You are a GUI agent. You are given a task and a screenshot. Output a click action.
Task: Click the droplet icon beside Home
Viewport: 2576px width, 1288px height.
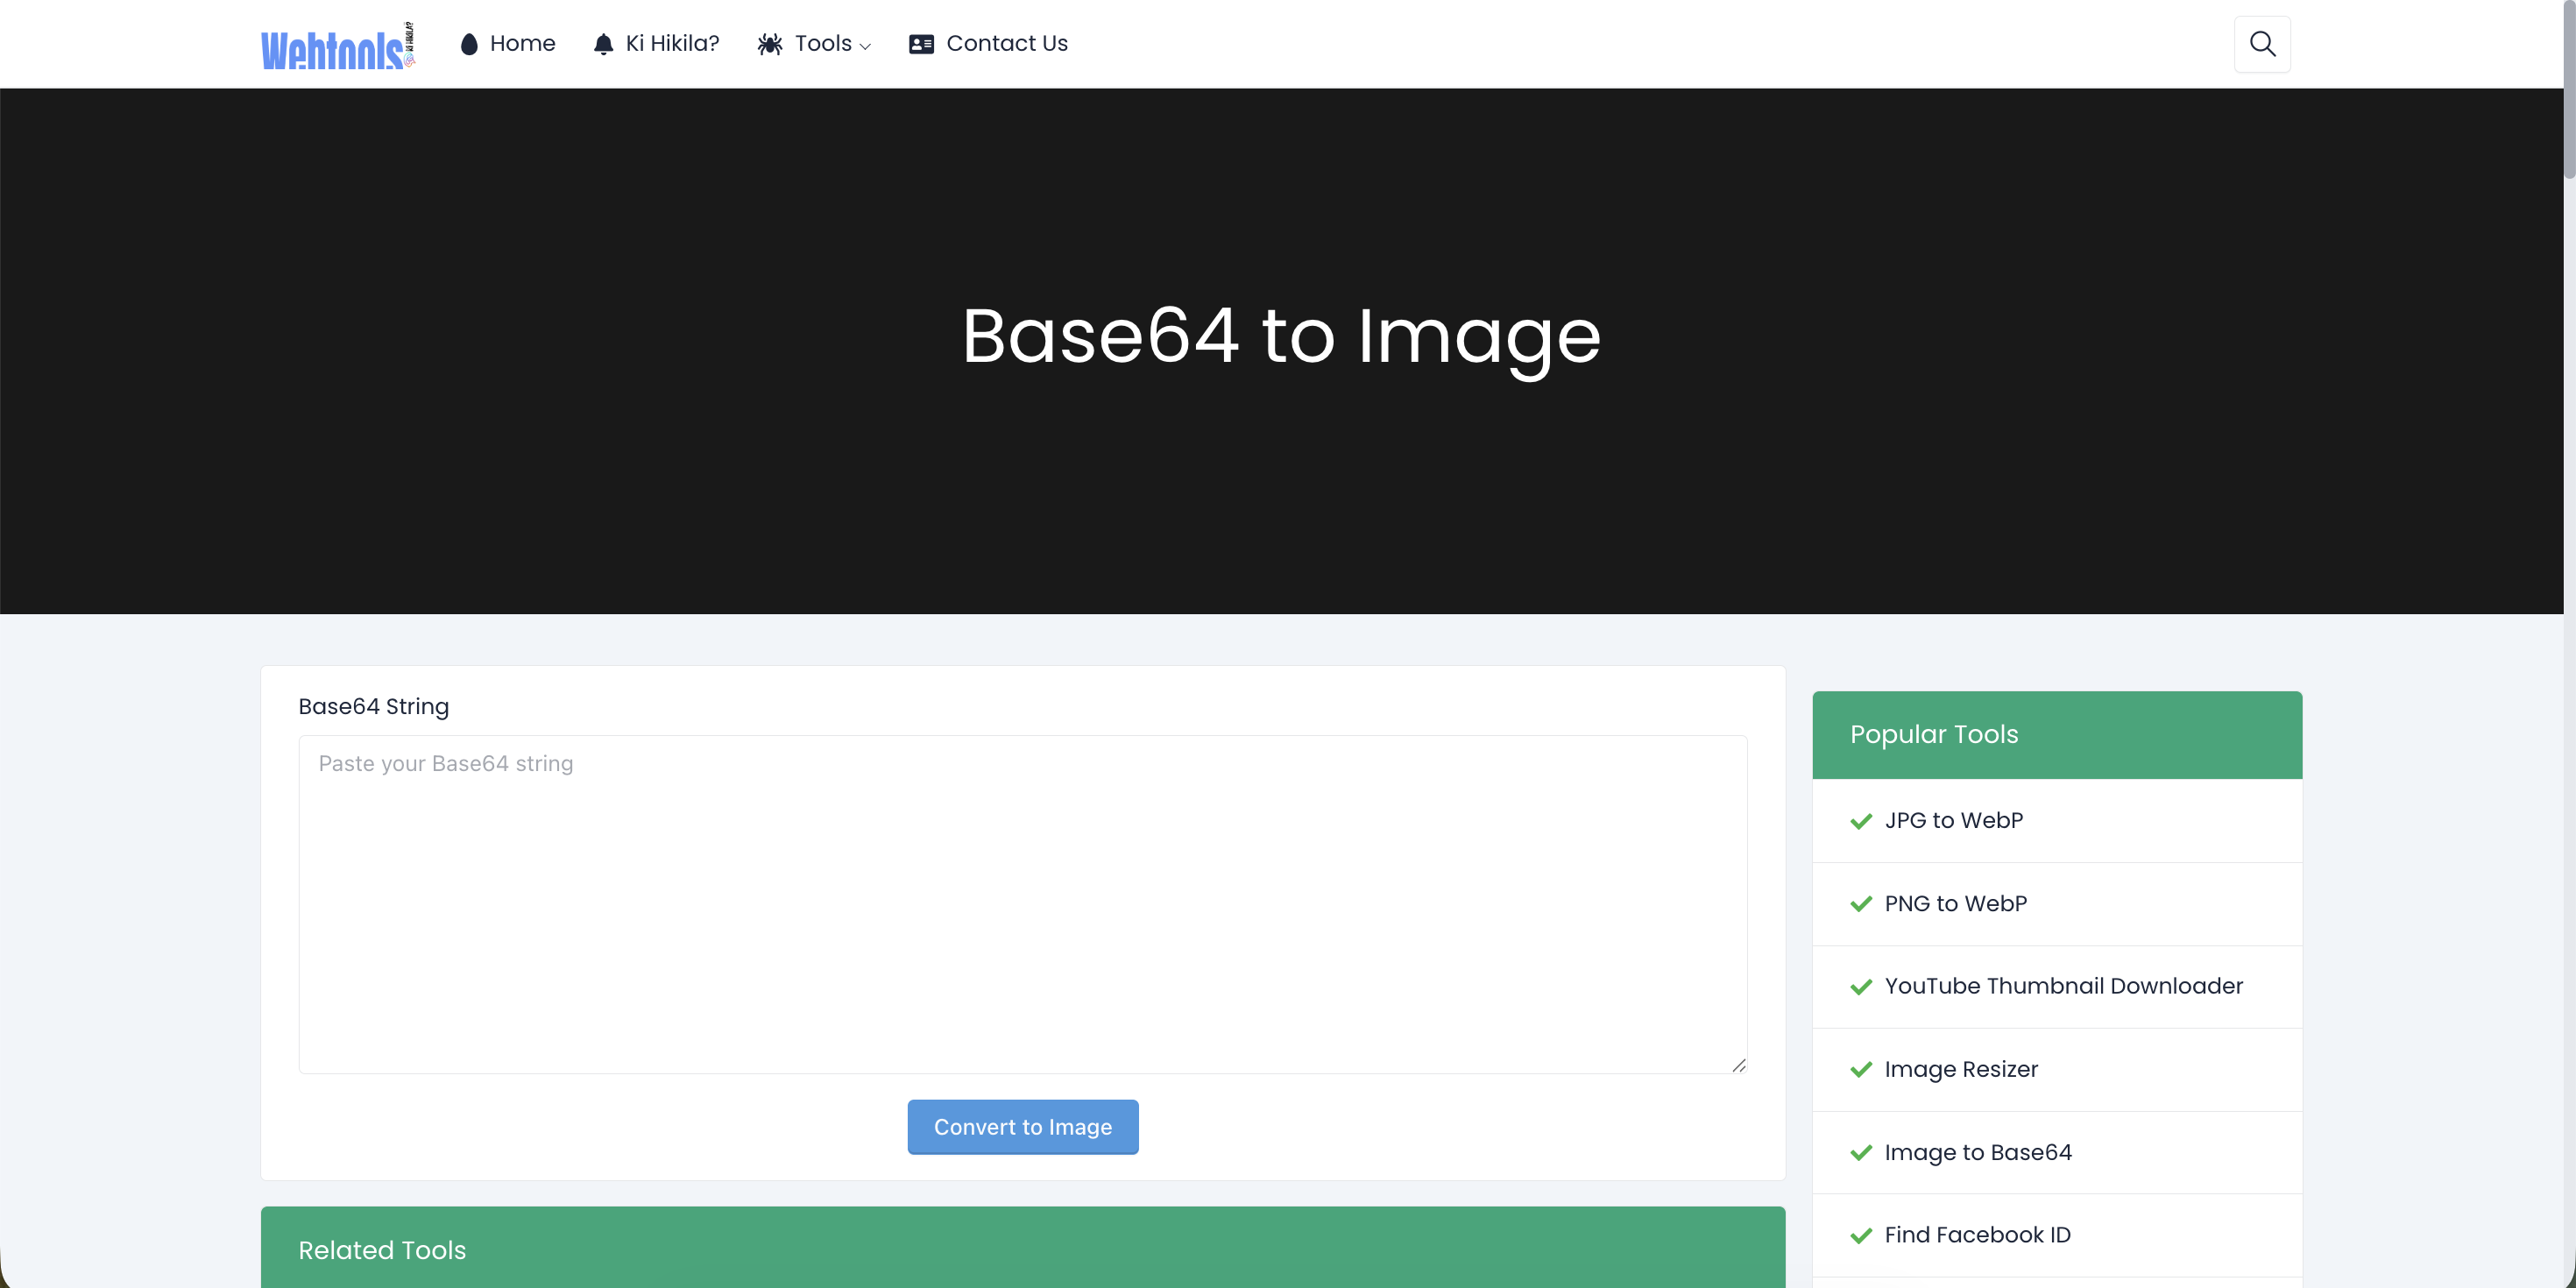(x=469, y=44)
